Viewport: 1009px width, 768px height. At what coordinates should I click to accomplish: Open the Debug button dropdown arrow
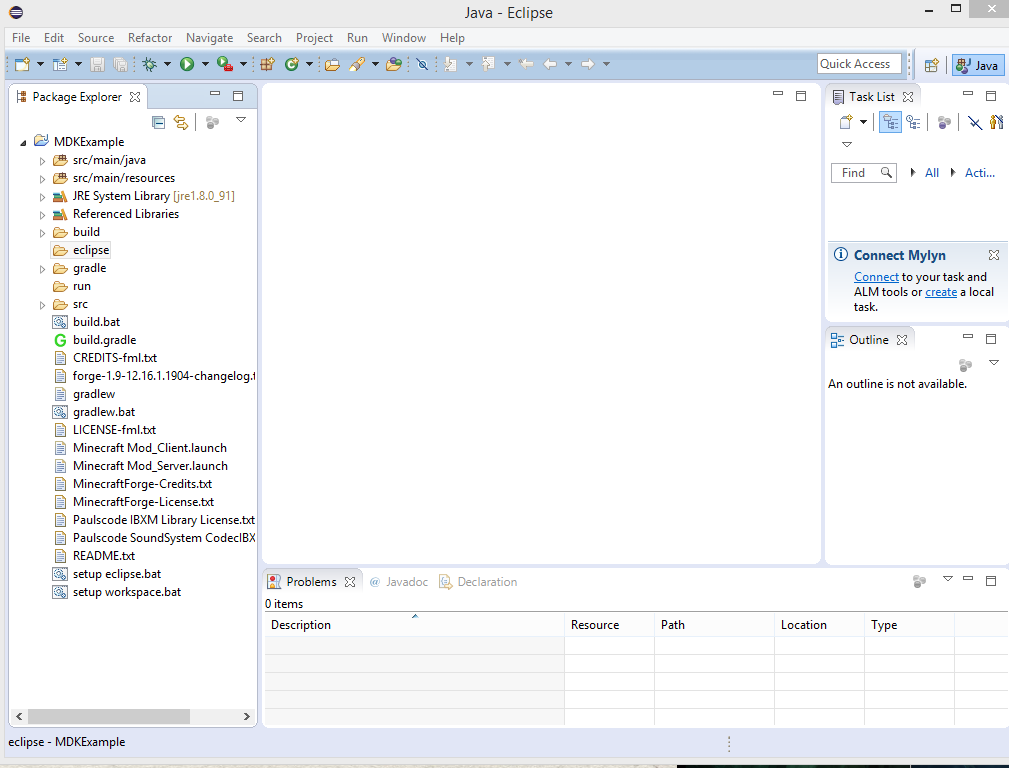point(167,64)
